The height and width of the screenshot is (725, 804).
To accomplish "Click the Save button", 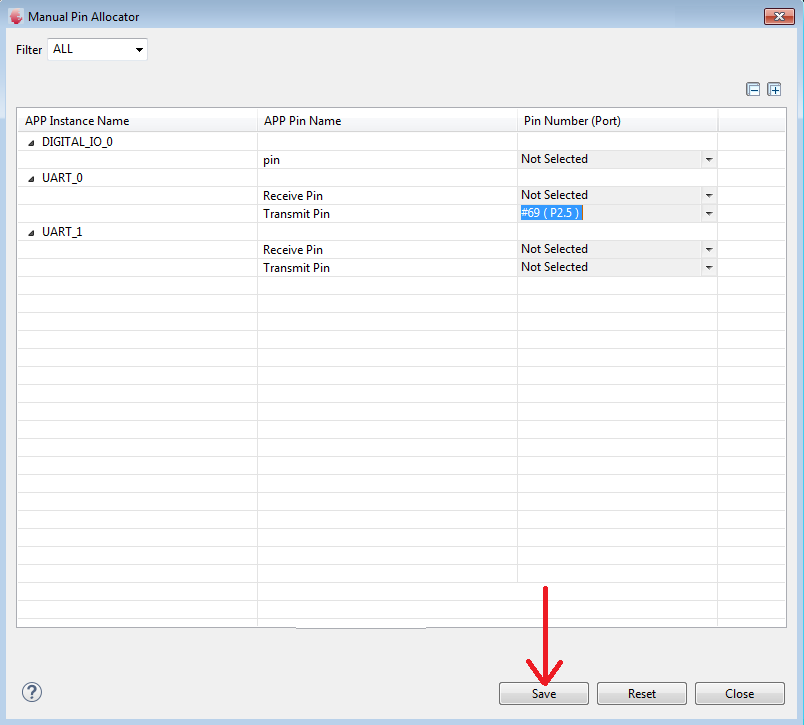I will (544, 694).
